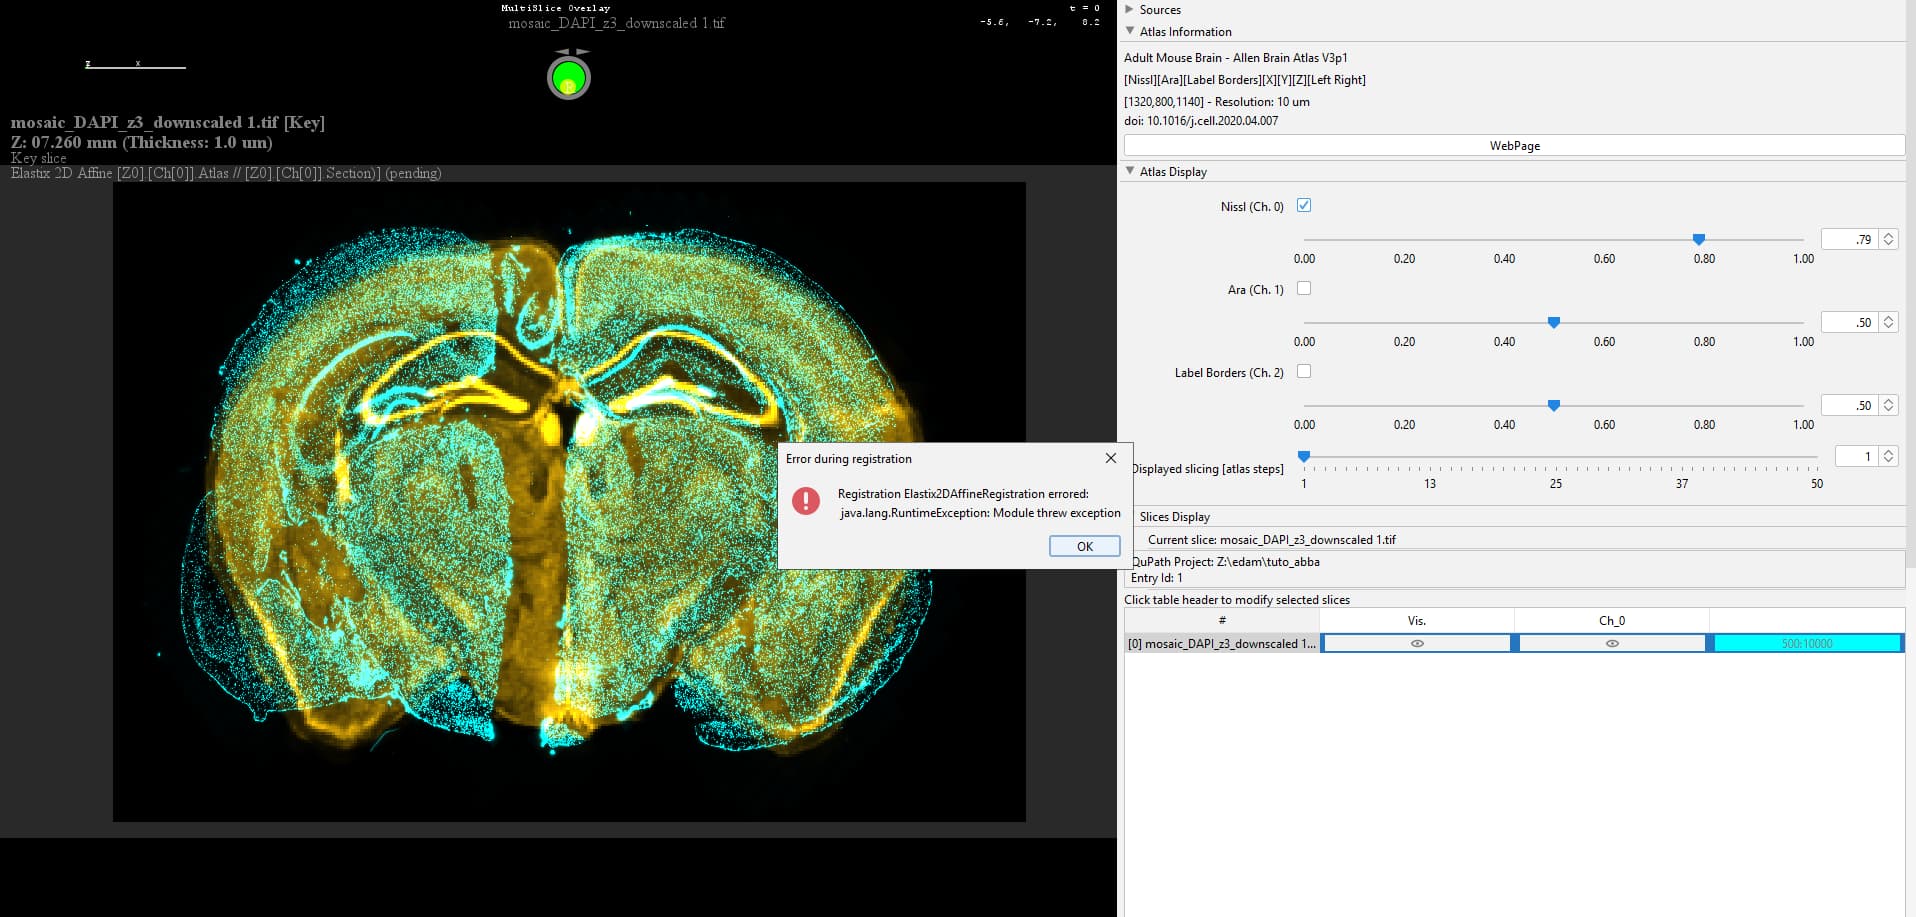1916x917 pixels.
Task: Disable the Nissl (Ch. 0) checkbox
Action: (1304, 205)
